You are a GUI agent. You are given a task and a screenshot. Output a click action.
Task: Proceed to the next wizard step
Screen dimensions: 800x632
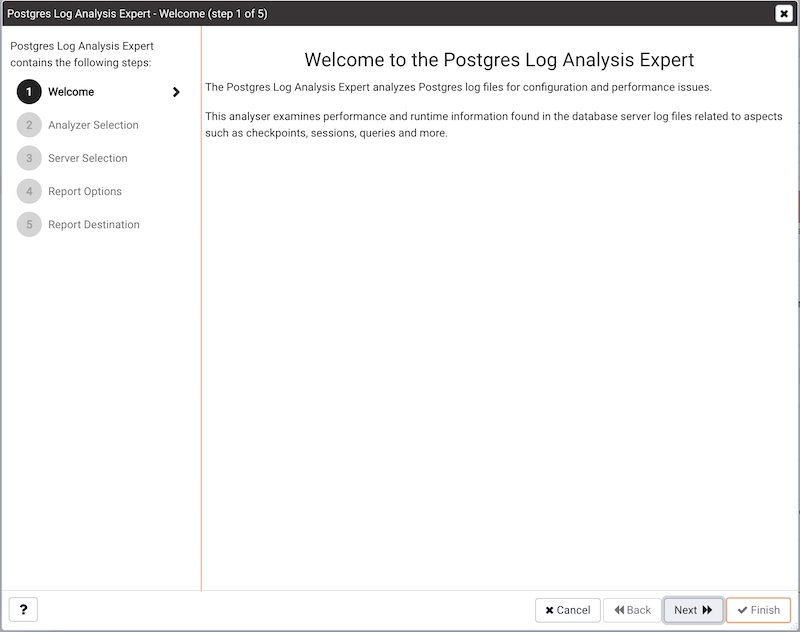tap(693, 610)
